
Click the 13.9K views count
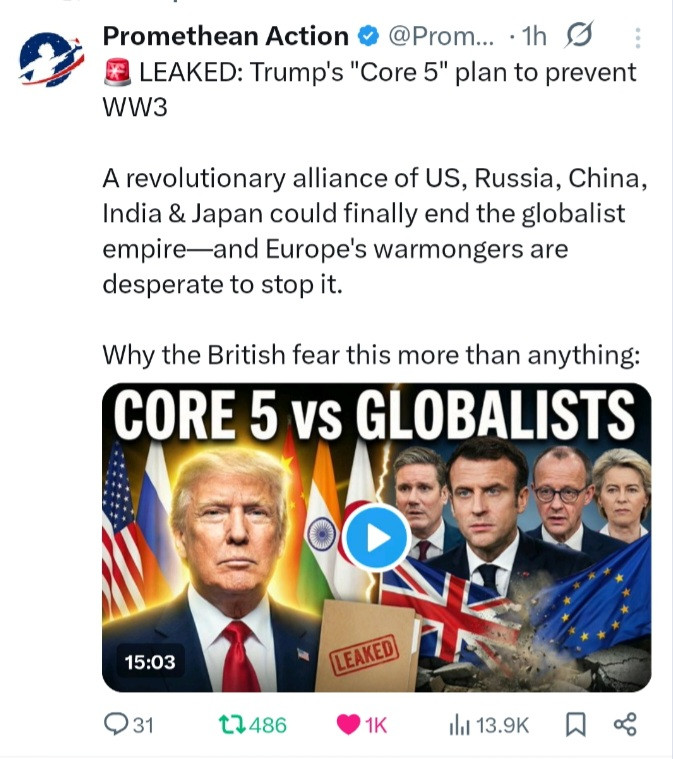click(x=502, y=725)
